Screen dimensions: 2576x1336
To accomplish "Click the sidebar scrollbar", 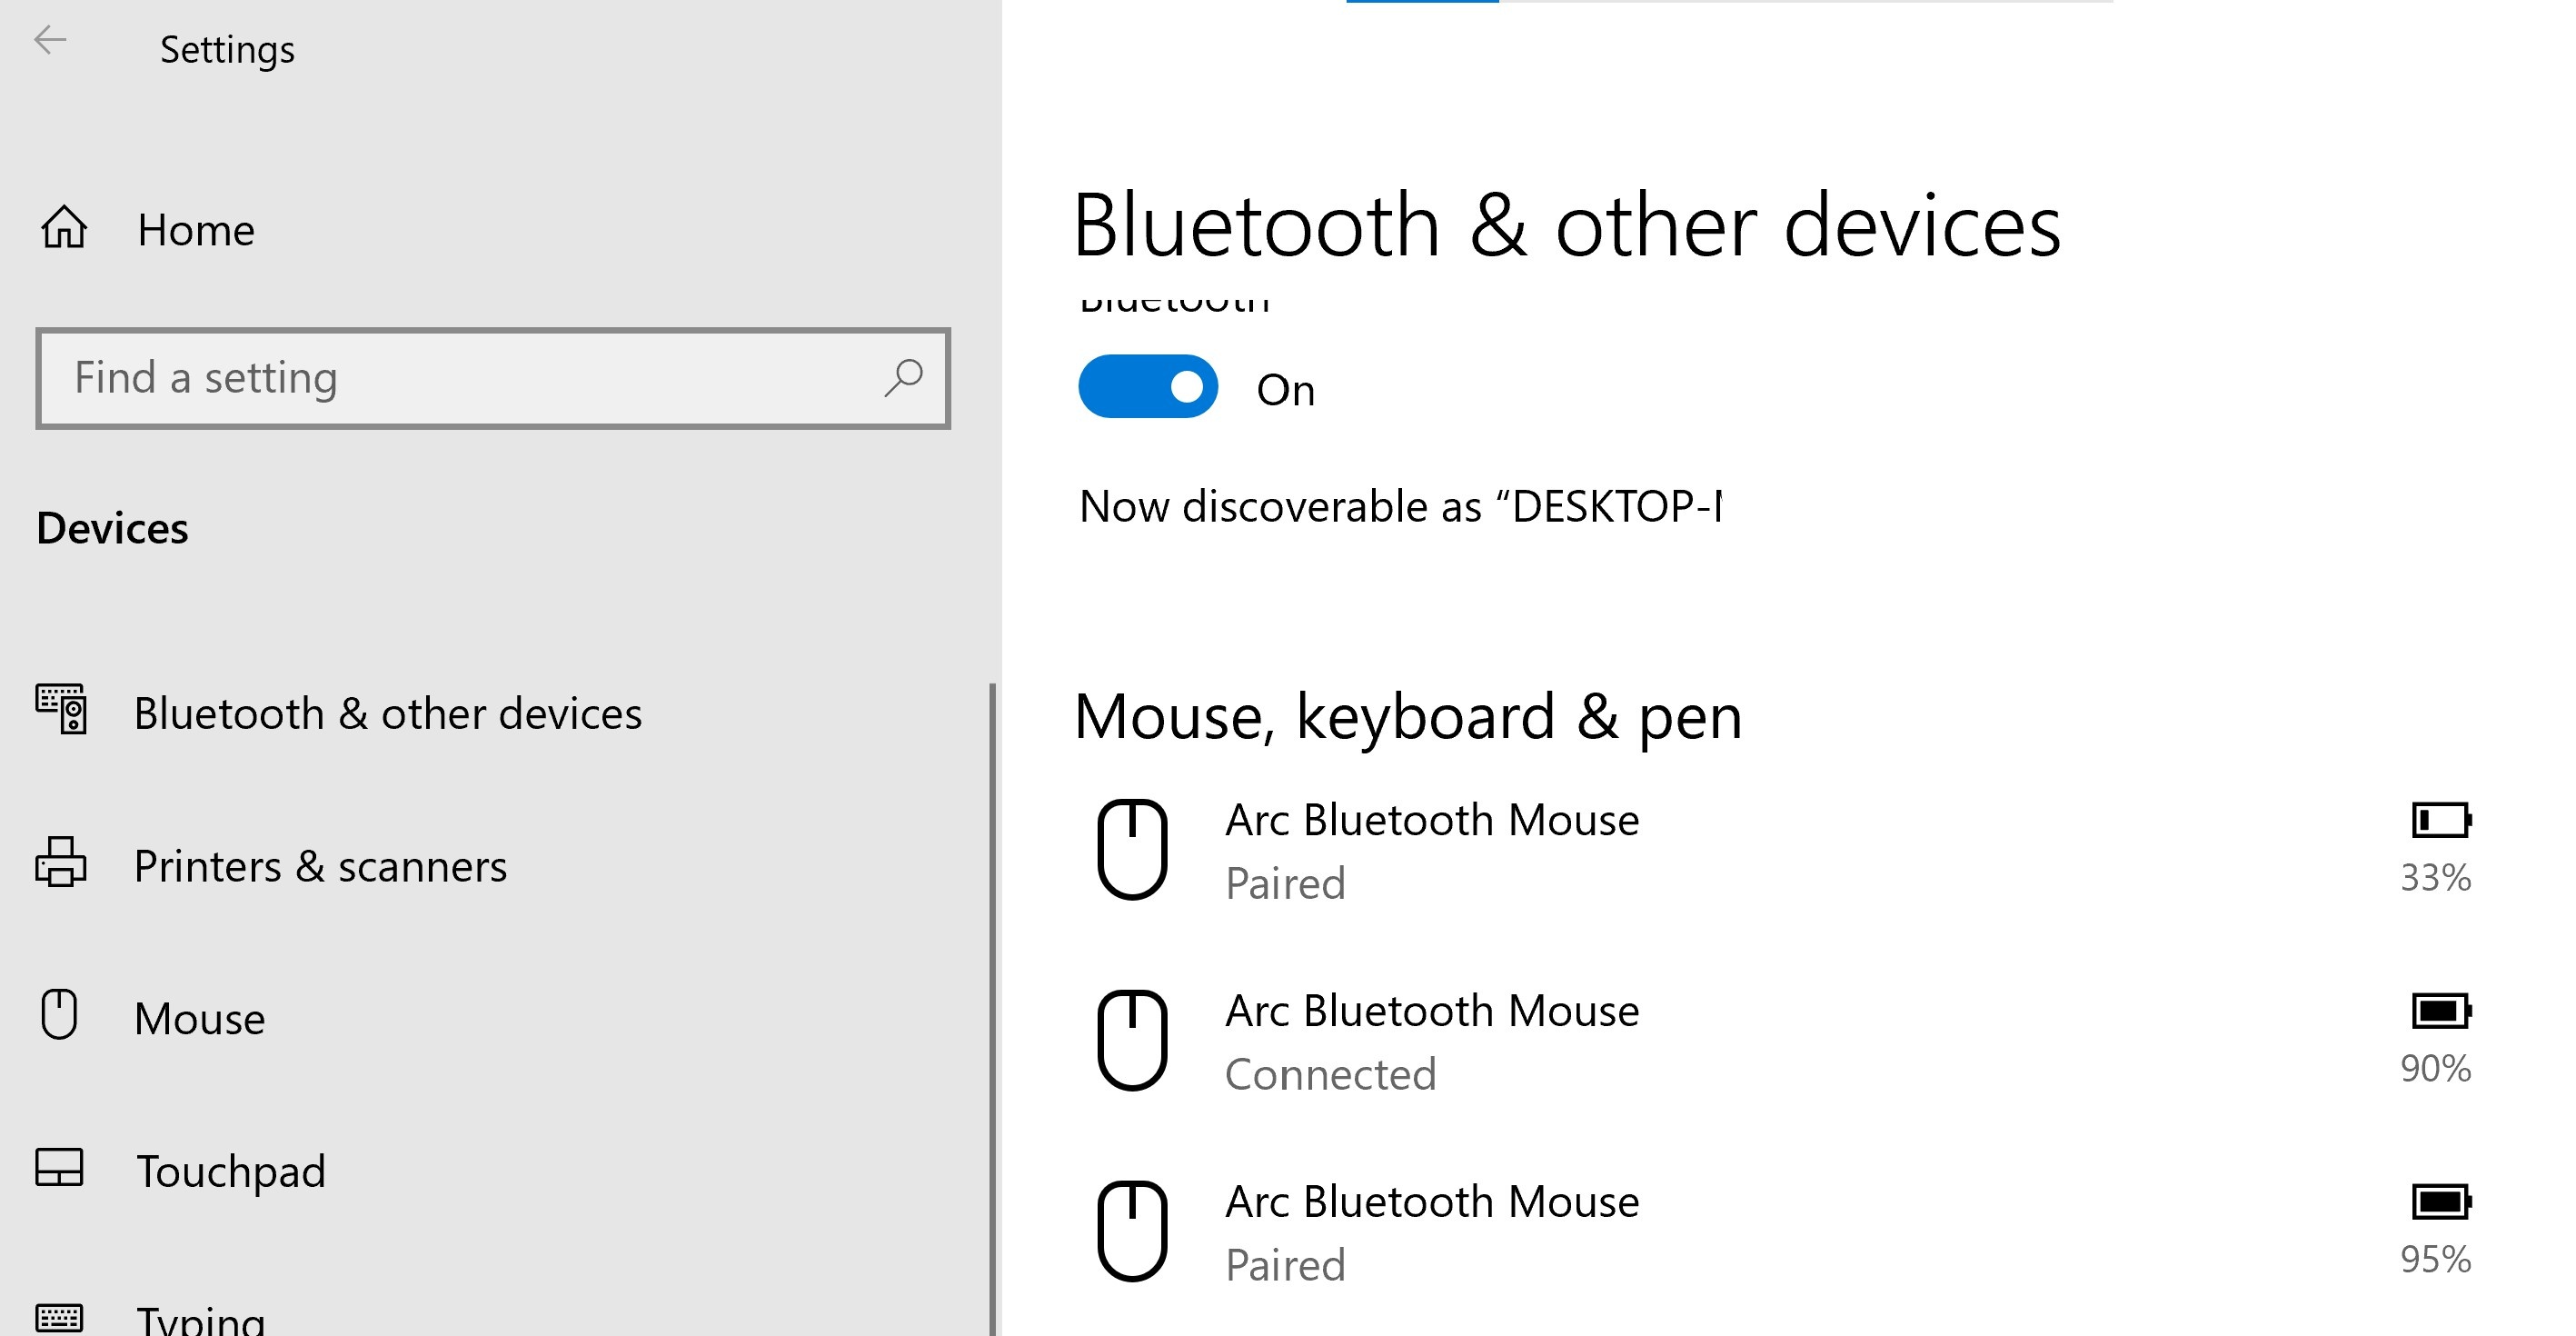I will 992,1000.
